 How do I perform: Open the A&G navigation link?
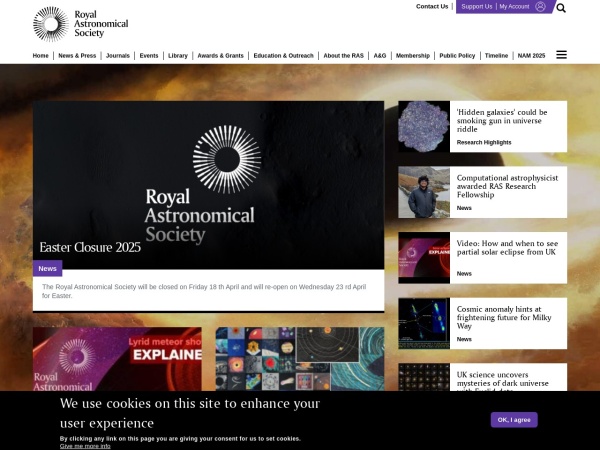pos(380,55)
